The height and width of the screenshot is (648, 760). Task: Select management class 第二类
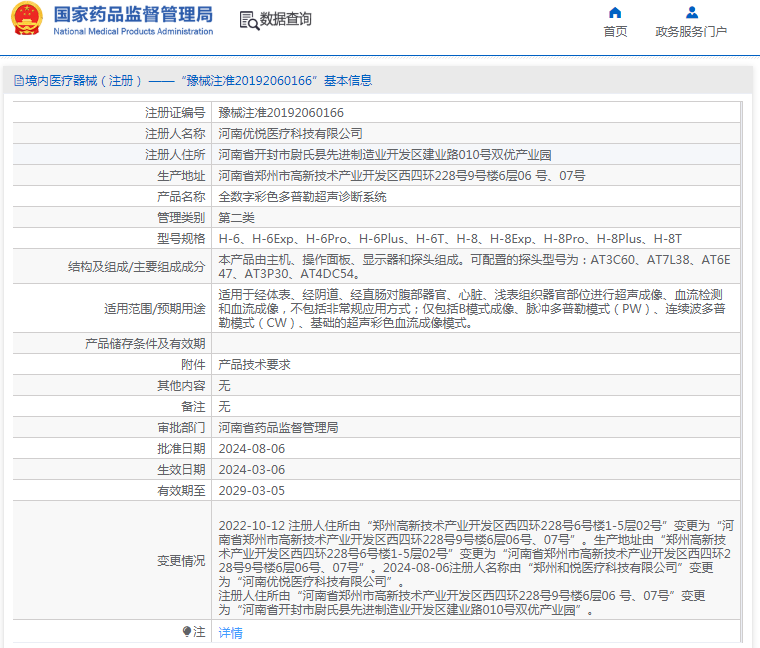tap(236, 218)
